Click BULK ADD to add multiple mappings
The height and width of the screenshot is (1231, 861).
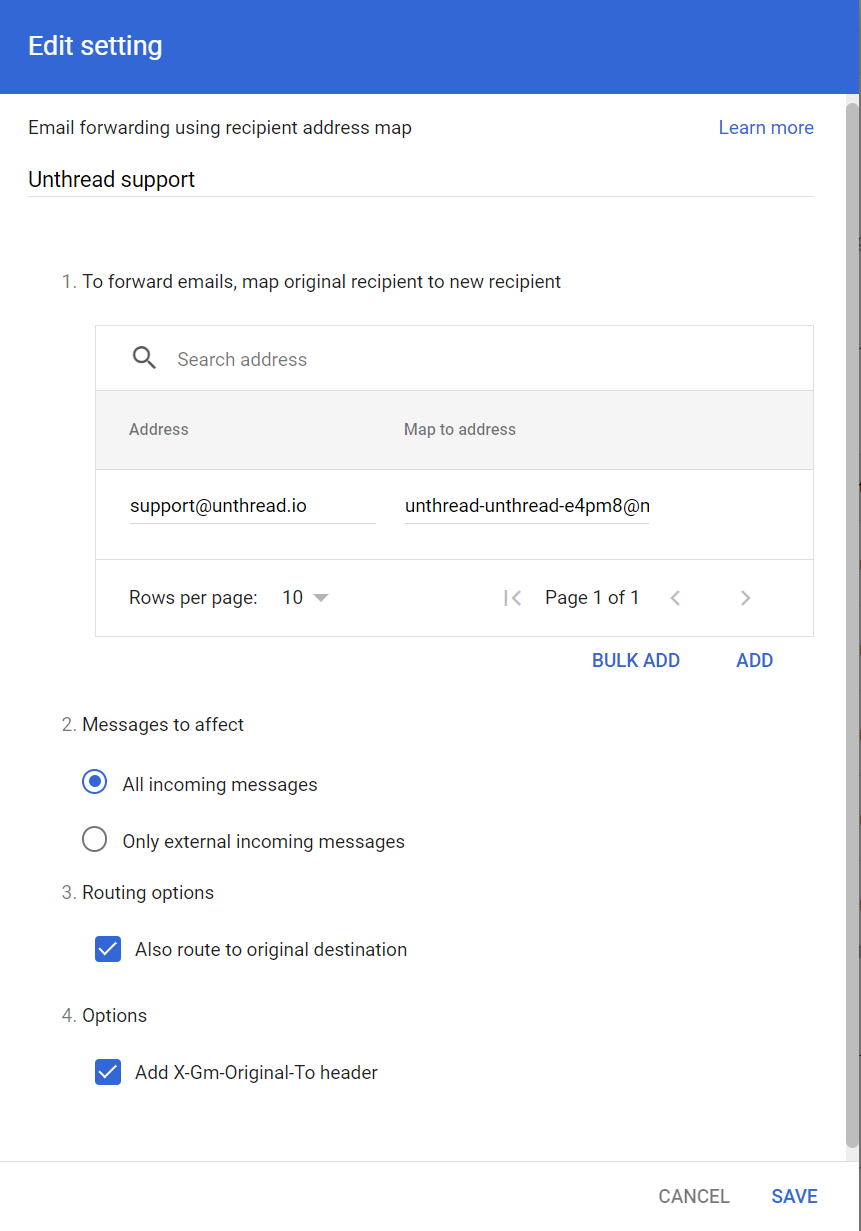636,660
